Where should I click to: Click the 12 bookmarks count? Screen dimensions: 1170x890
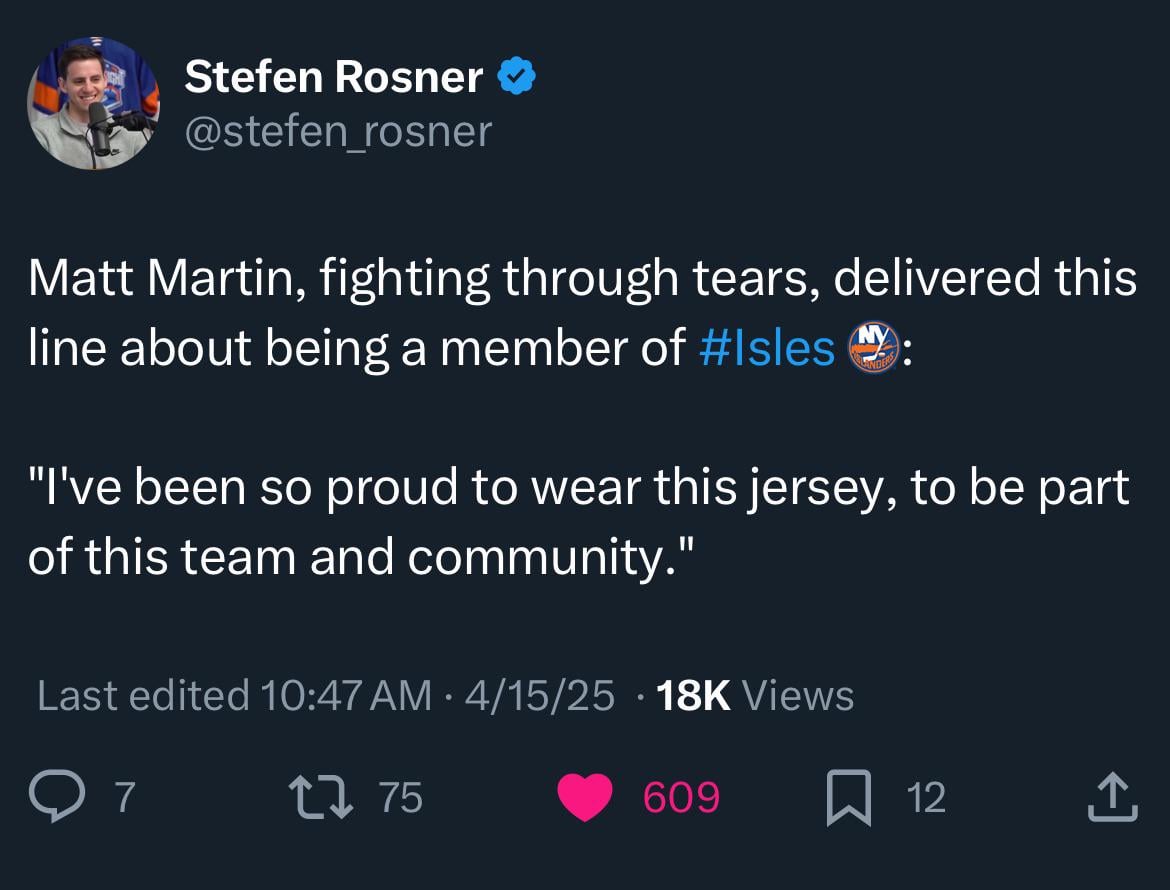coord(925,797)
